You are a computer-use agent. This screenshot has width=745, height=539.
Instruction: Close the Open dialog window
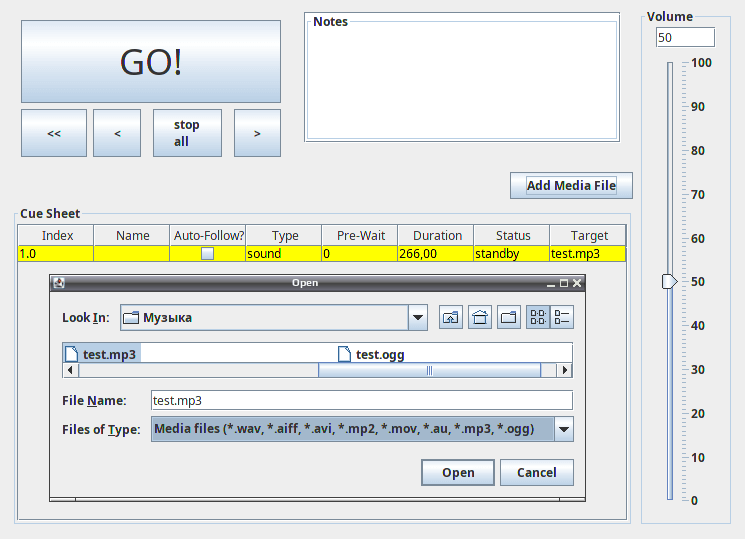click(x=577, y=283)
